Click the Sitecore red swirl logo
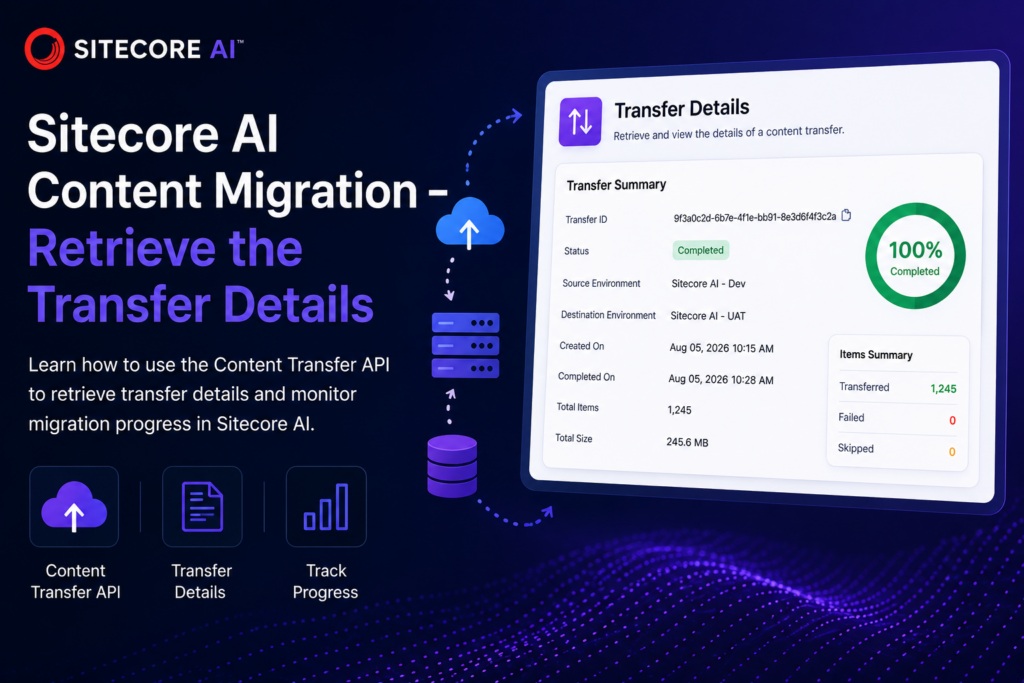Screen dimensions: 1024x683 44,48
